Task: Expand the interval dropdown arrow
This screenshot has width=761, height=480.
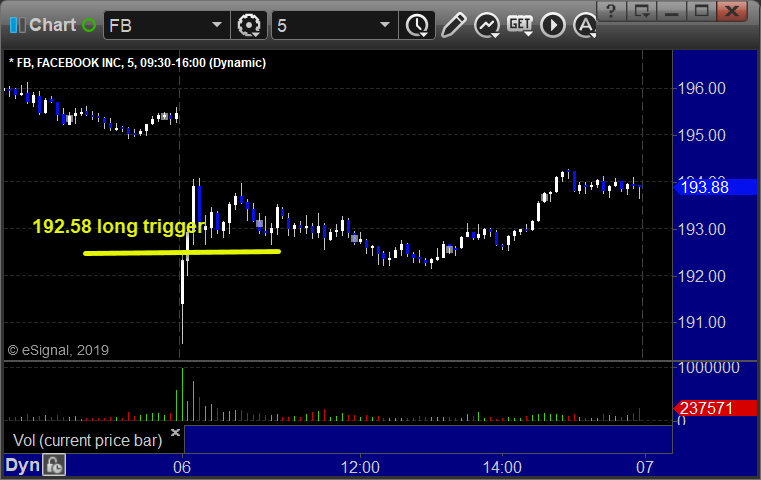Action: pos(385,25)
